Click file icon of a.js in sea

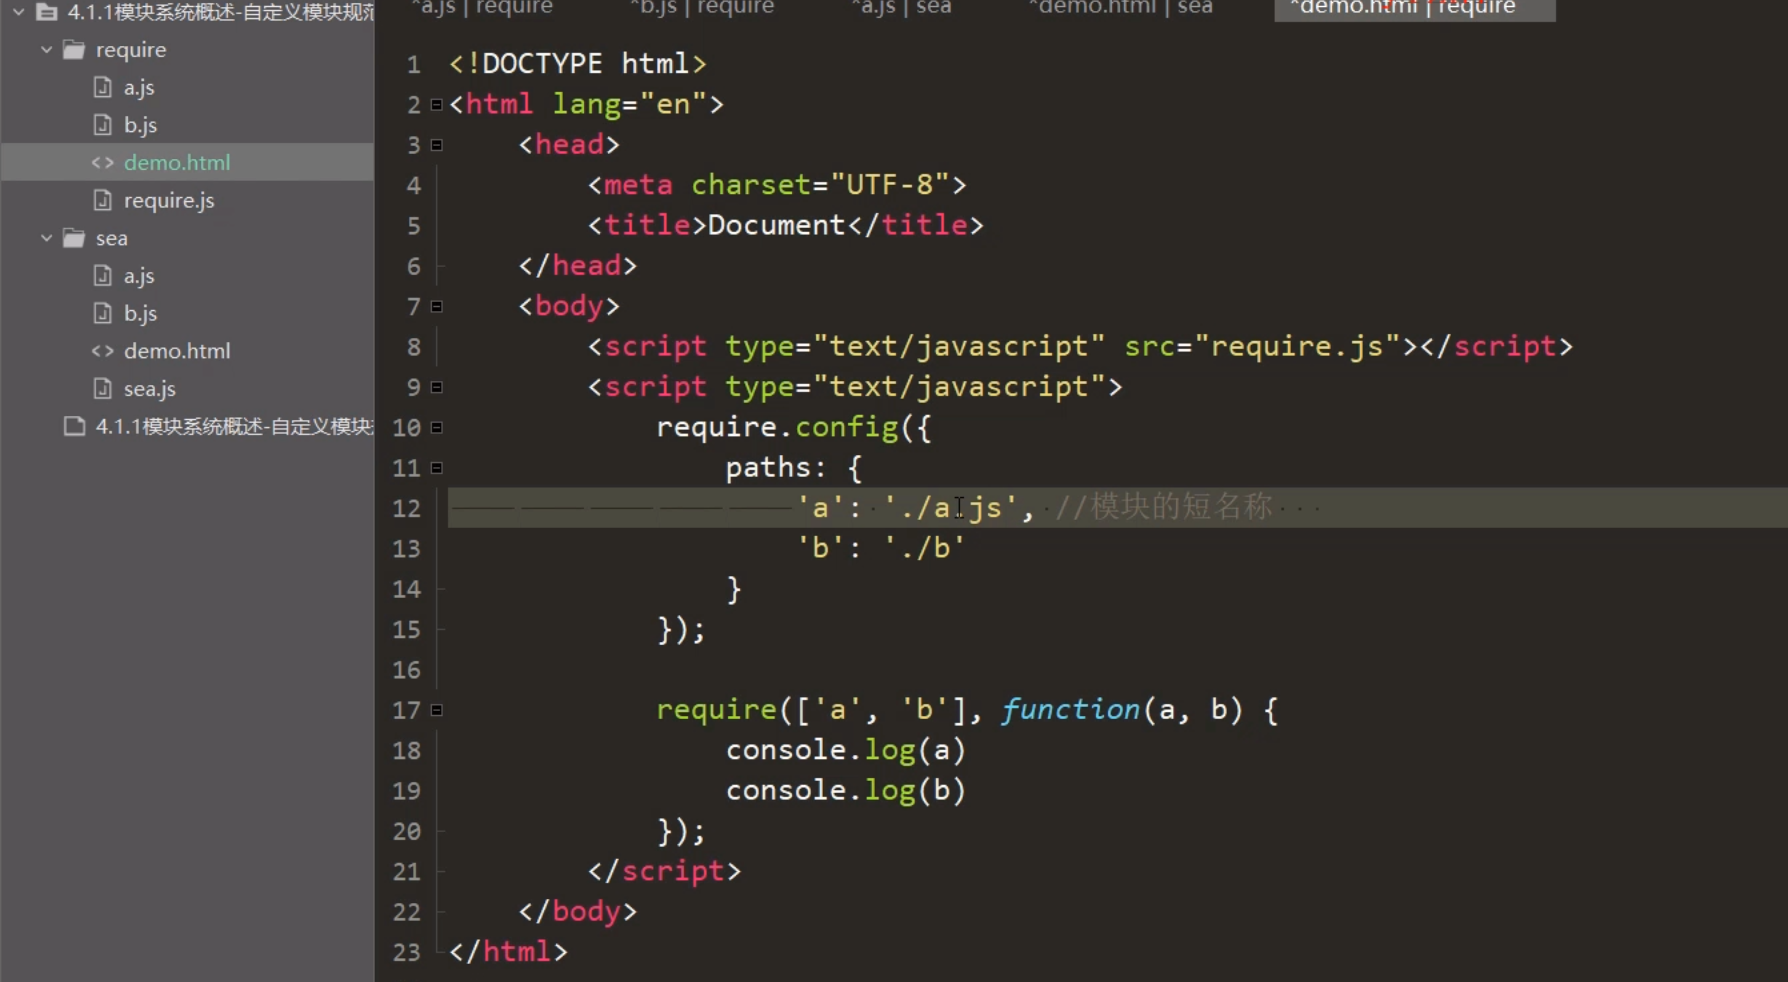pyautogui.click(x=102, y=275)
